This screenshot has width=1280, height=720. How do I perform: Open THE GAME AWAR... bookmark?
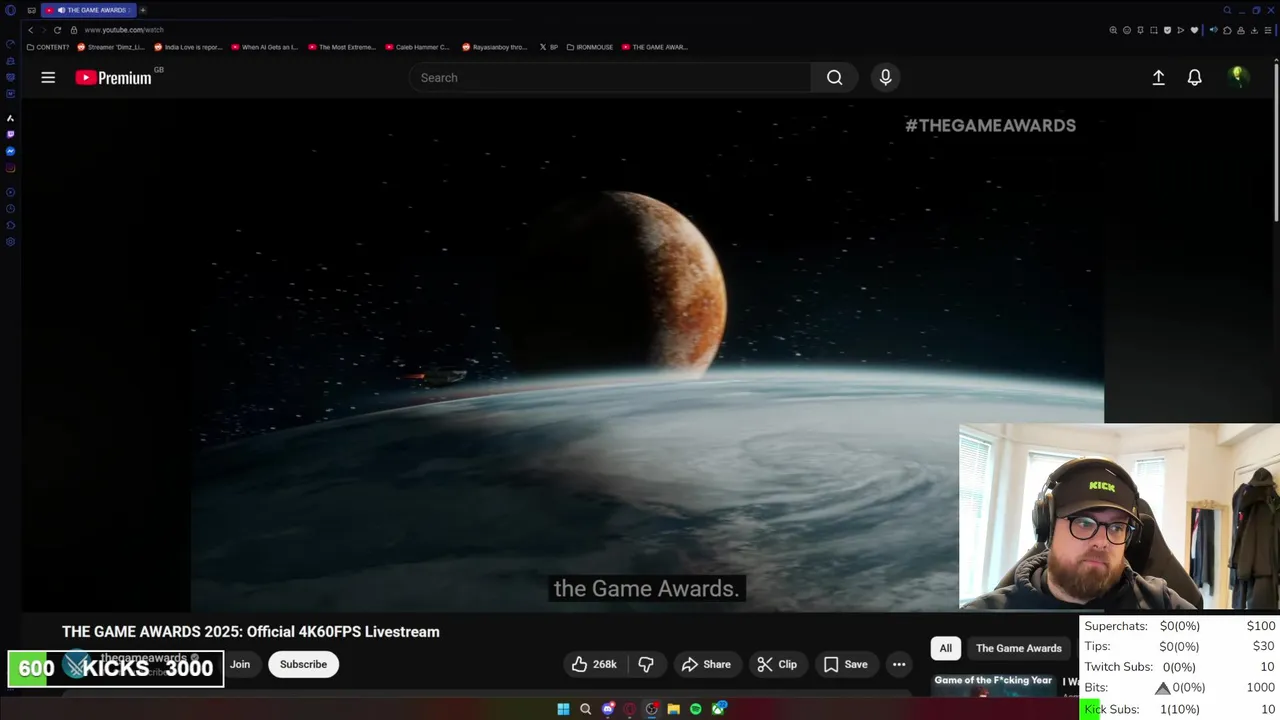[x=655, y=47]
